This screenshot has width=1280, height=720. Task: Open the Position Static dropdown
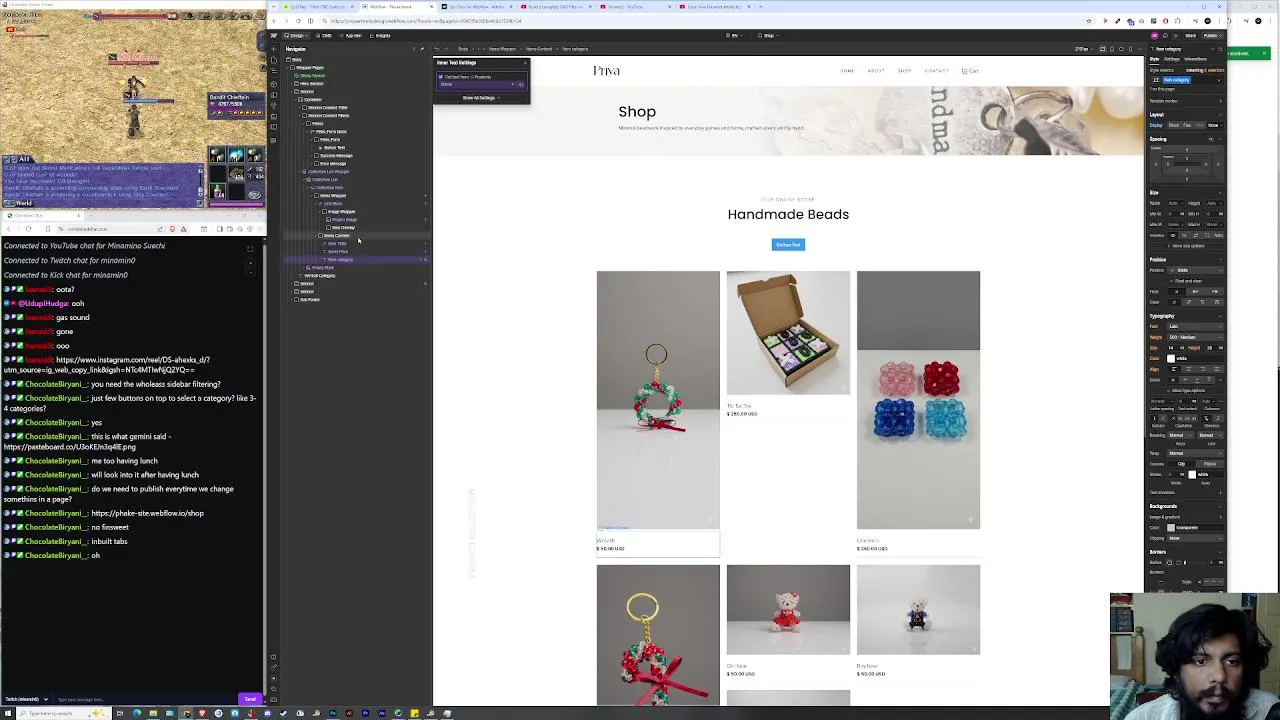click(x=1195, y=270)
